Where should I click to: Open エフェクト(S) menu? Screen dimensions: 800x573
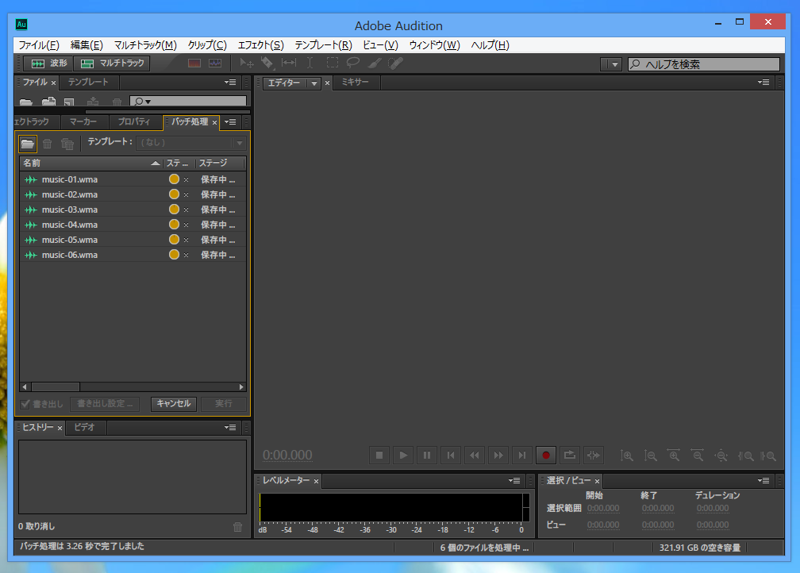tap(261, 45)
